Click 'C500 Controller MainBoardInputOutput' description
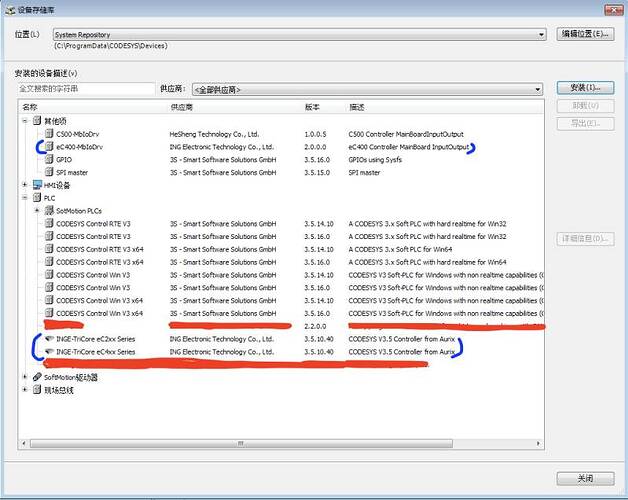The height and width of the screenshot is (500, 628). pyautogui.click(x=406, y=134)
